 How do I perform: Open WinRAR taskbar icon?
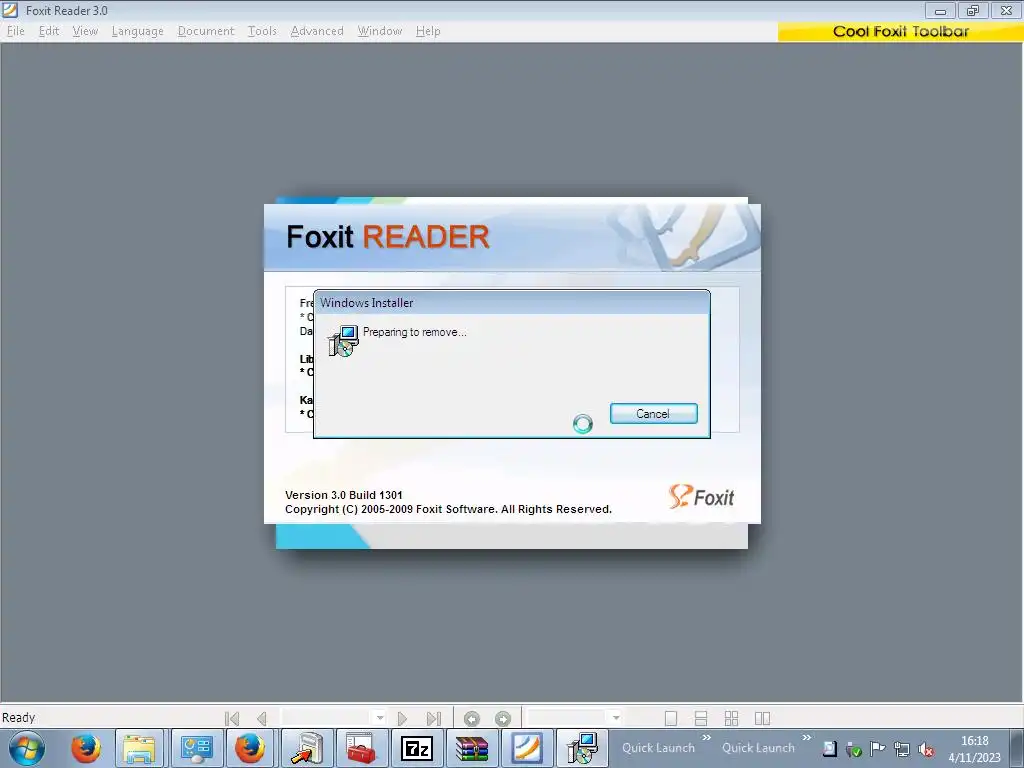[472, 748]
